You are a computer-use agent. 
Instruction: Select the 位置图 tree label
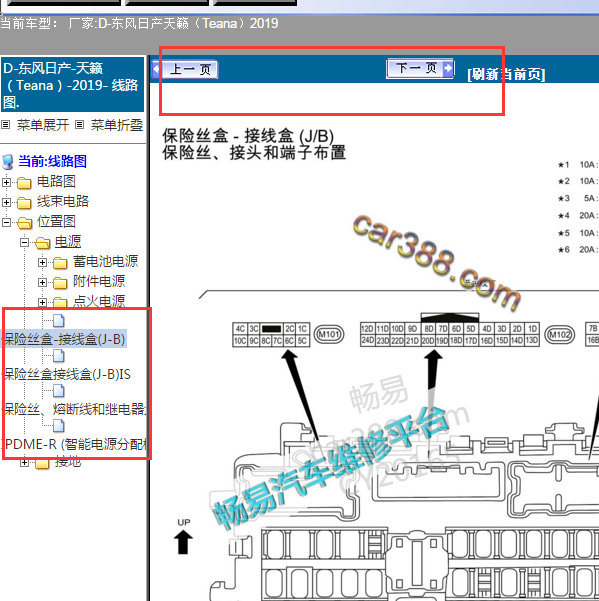(56, 221)
